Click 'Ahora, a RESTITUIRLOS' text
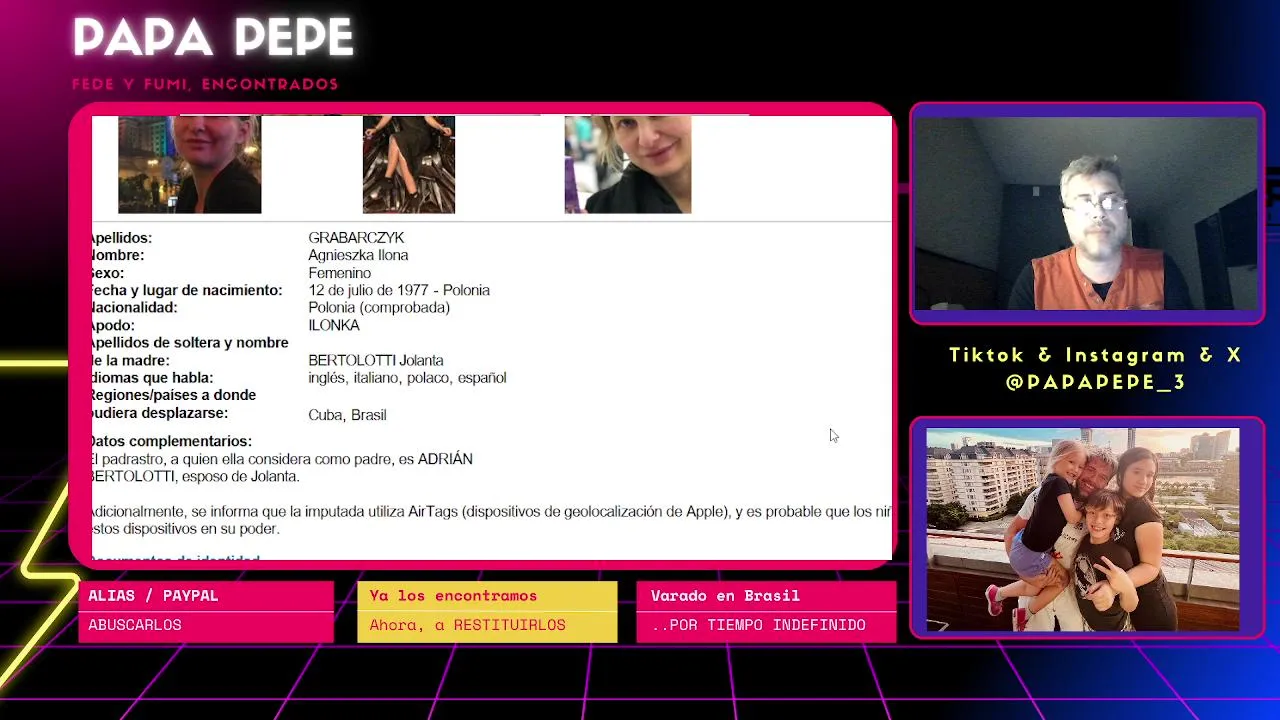 tap(467, 625)
